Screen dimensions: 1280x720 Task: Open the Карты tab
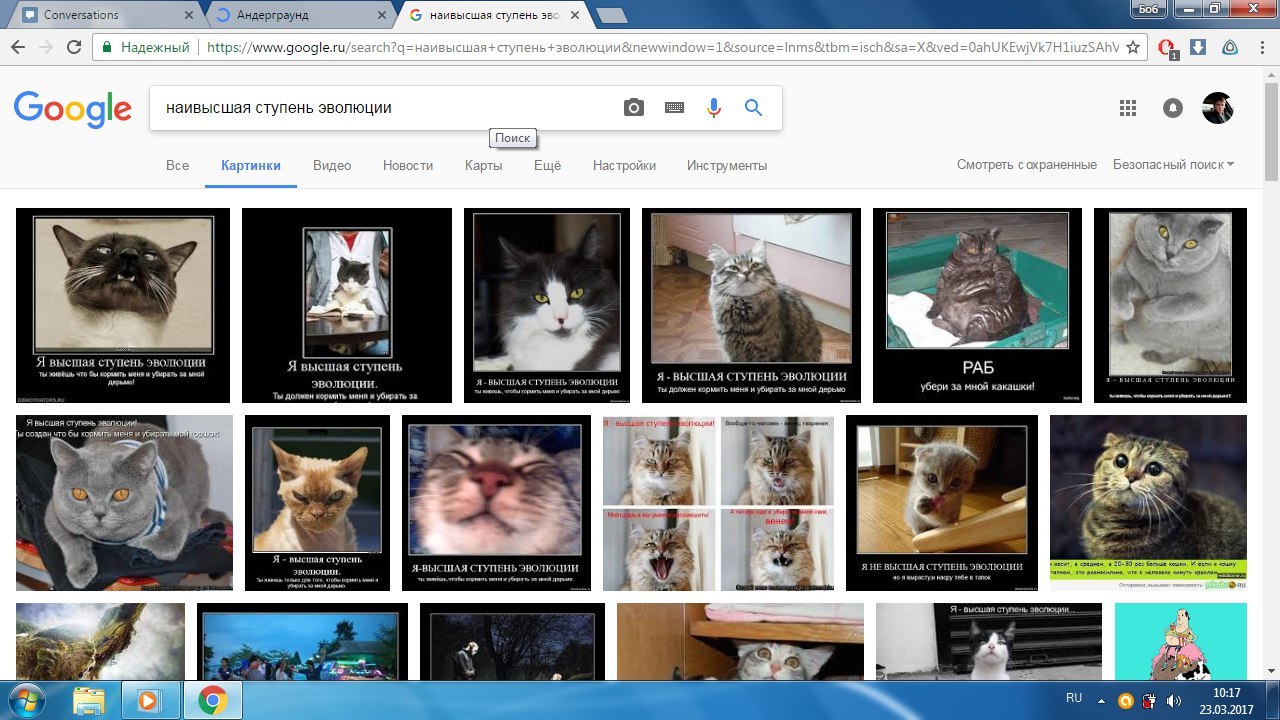tap(483, 165)
